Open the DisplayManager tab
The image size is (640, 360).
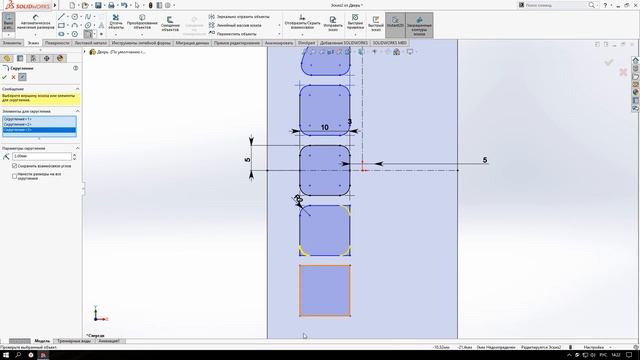[60, 58]
